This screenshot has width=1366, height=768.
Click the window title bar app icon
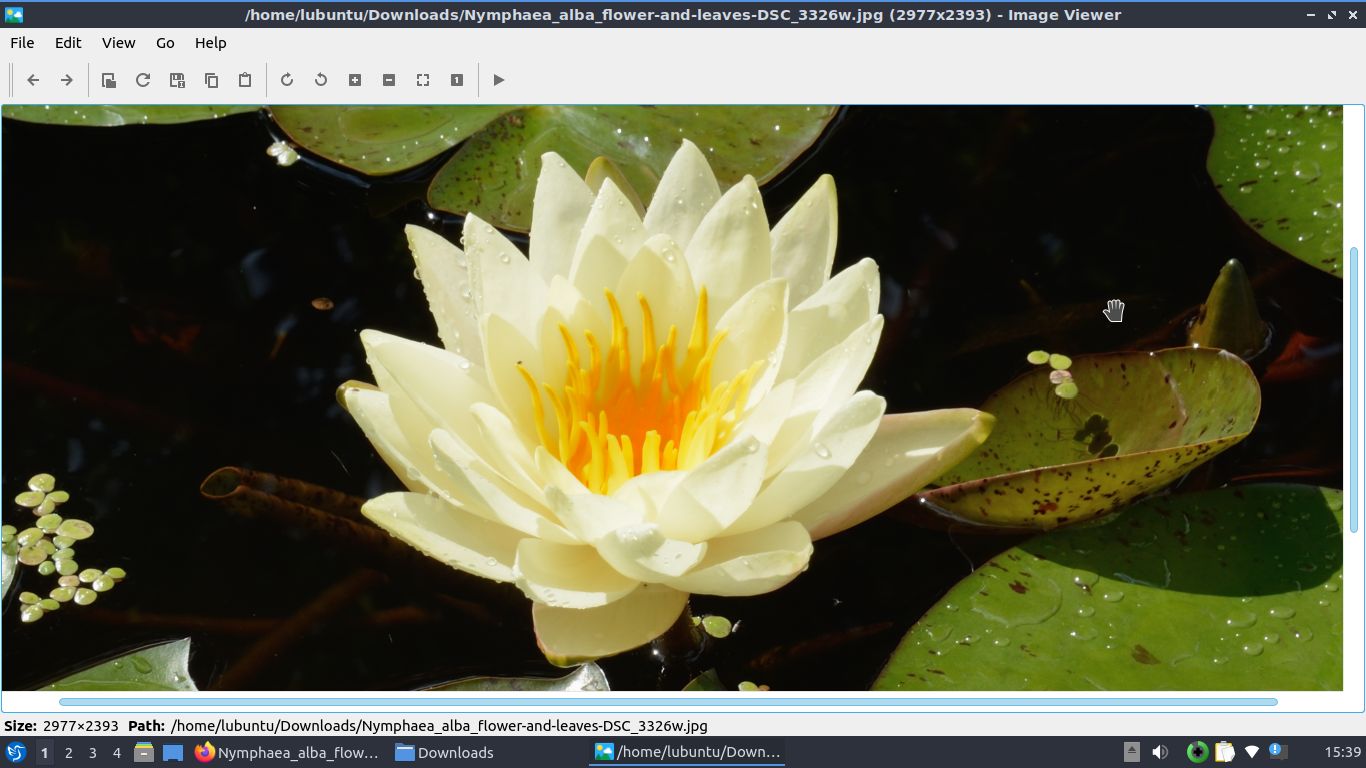13,15
